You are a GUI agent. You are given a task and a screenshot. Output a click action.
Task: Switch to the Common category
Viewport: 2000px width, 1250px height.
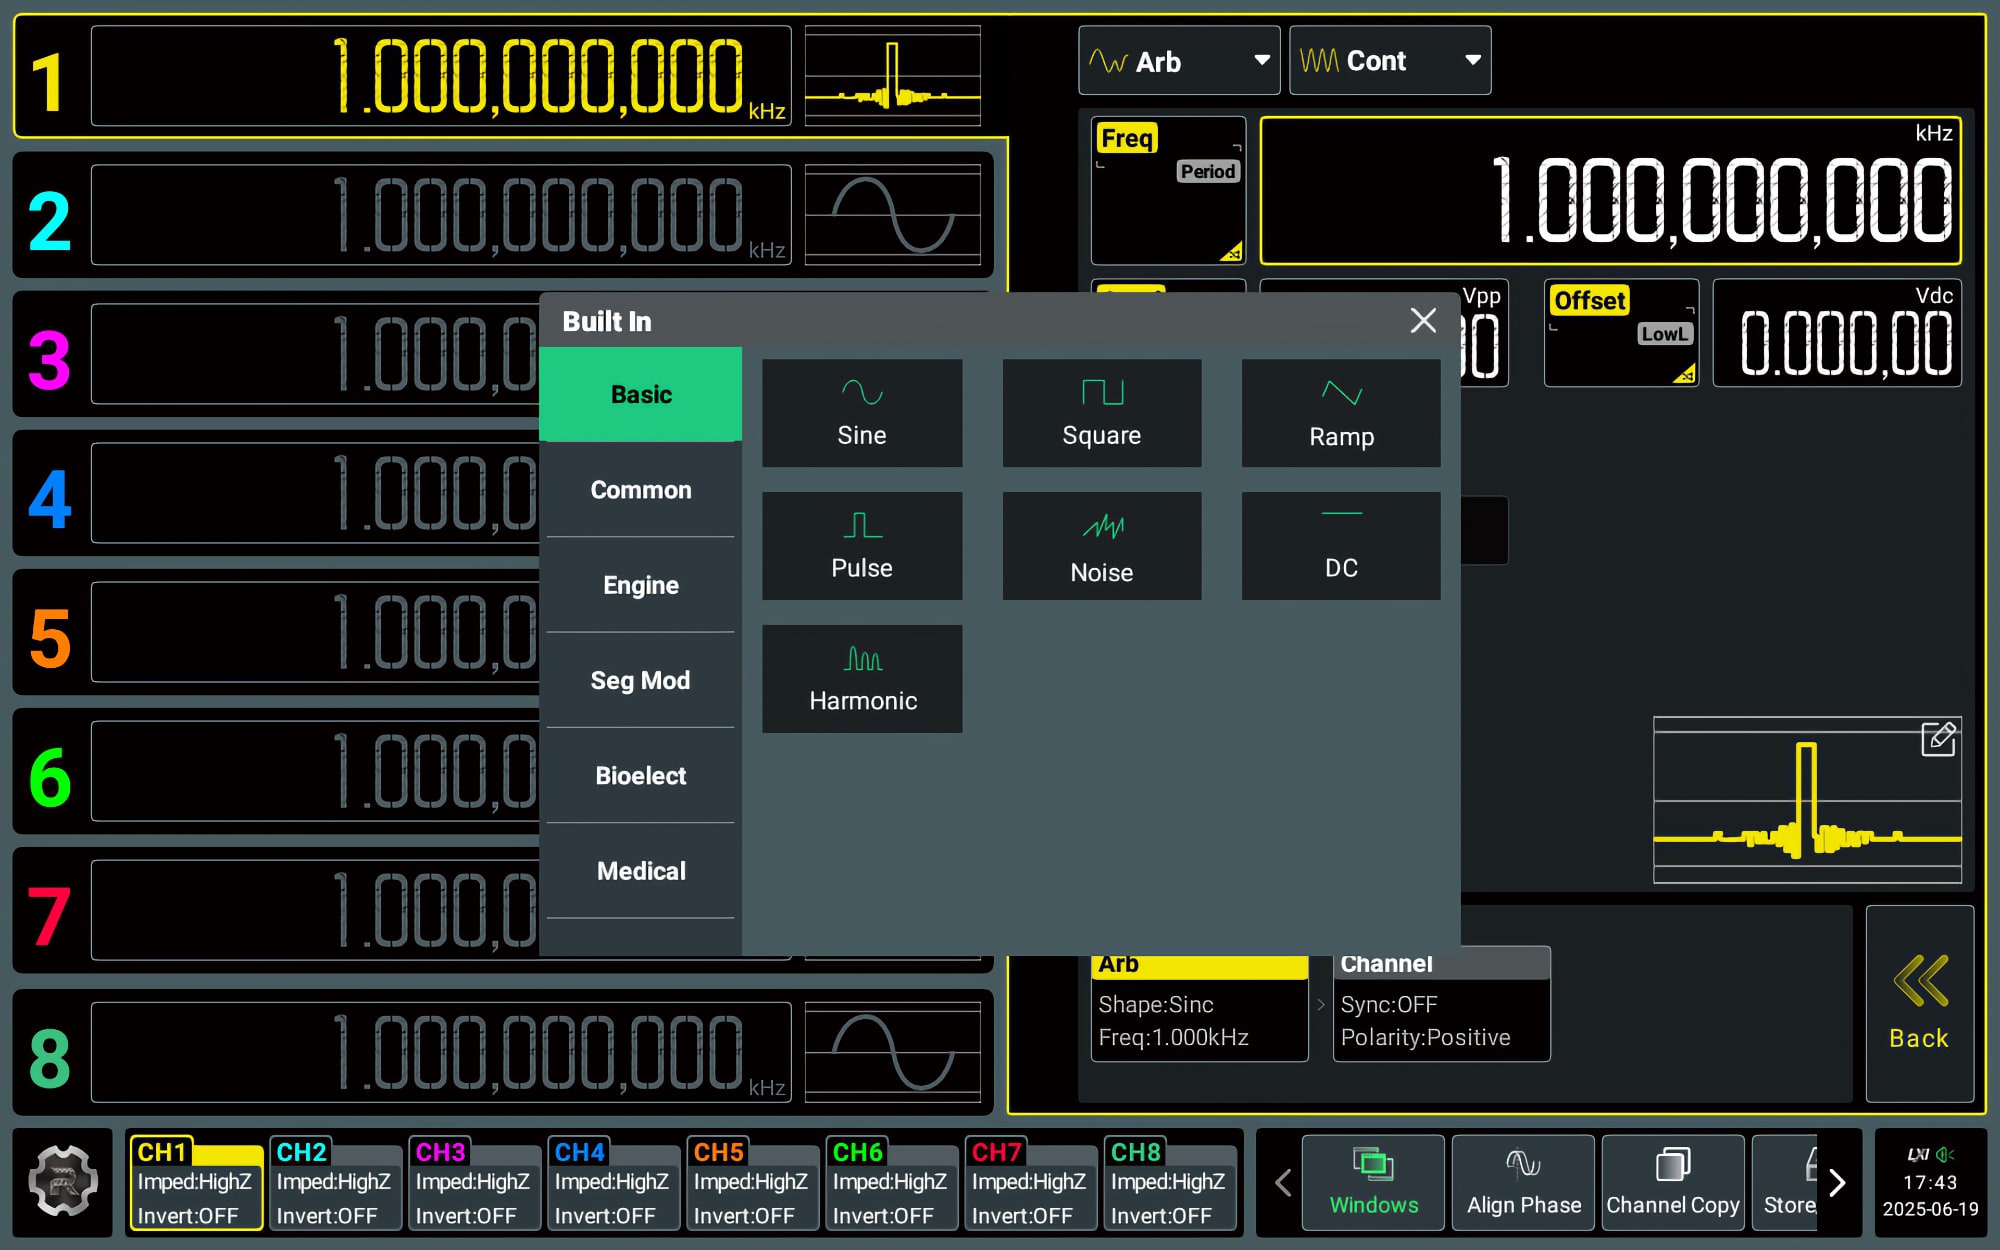click(641, 490)
